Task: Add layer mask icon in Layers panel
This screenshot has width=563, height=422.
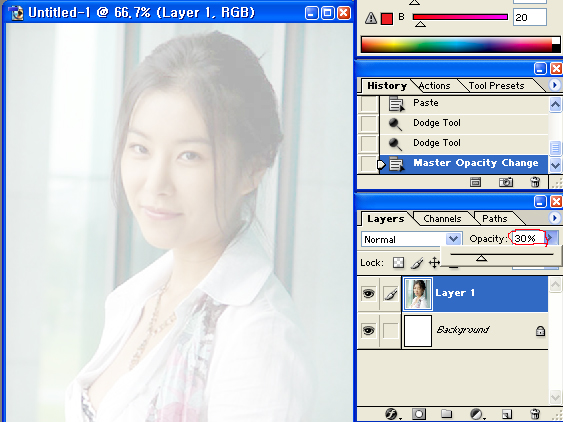Action: click(419, 414)
